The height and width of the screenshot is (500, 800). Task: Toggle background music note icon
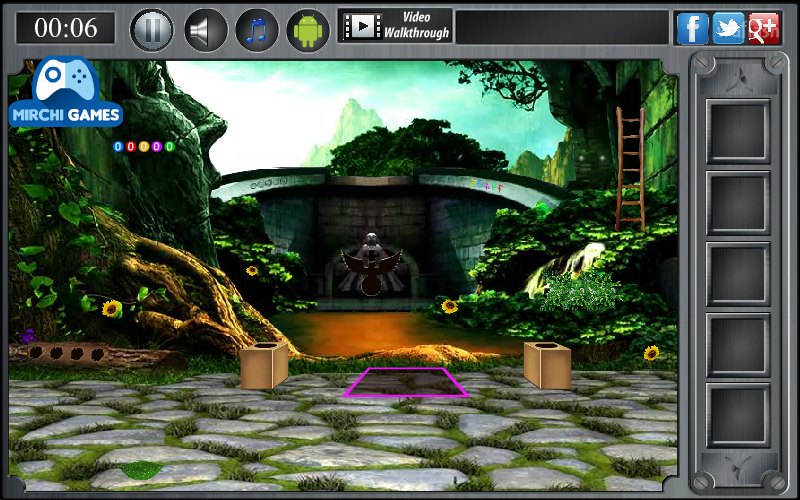pyautogui.click(x=257, y=30)
